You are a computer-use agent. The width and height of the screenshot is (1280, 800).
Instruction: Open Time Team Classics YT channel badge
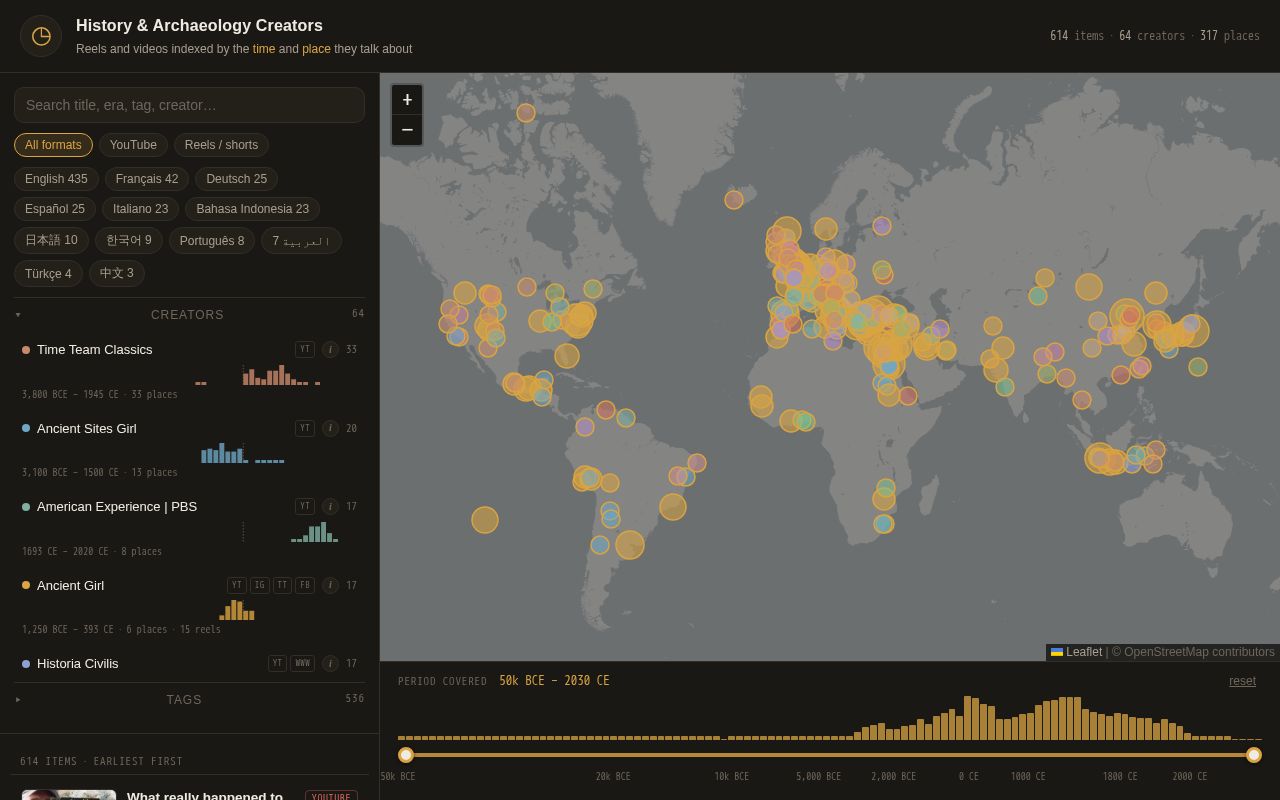(x=305, y=350)
